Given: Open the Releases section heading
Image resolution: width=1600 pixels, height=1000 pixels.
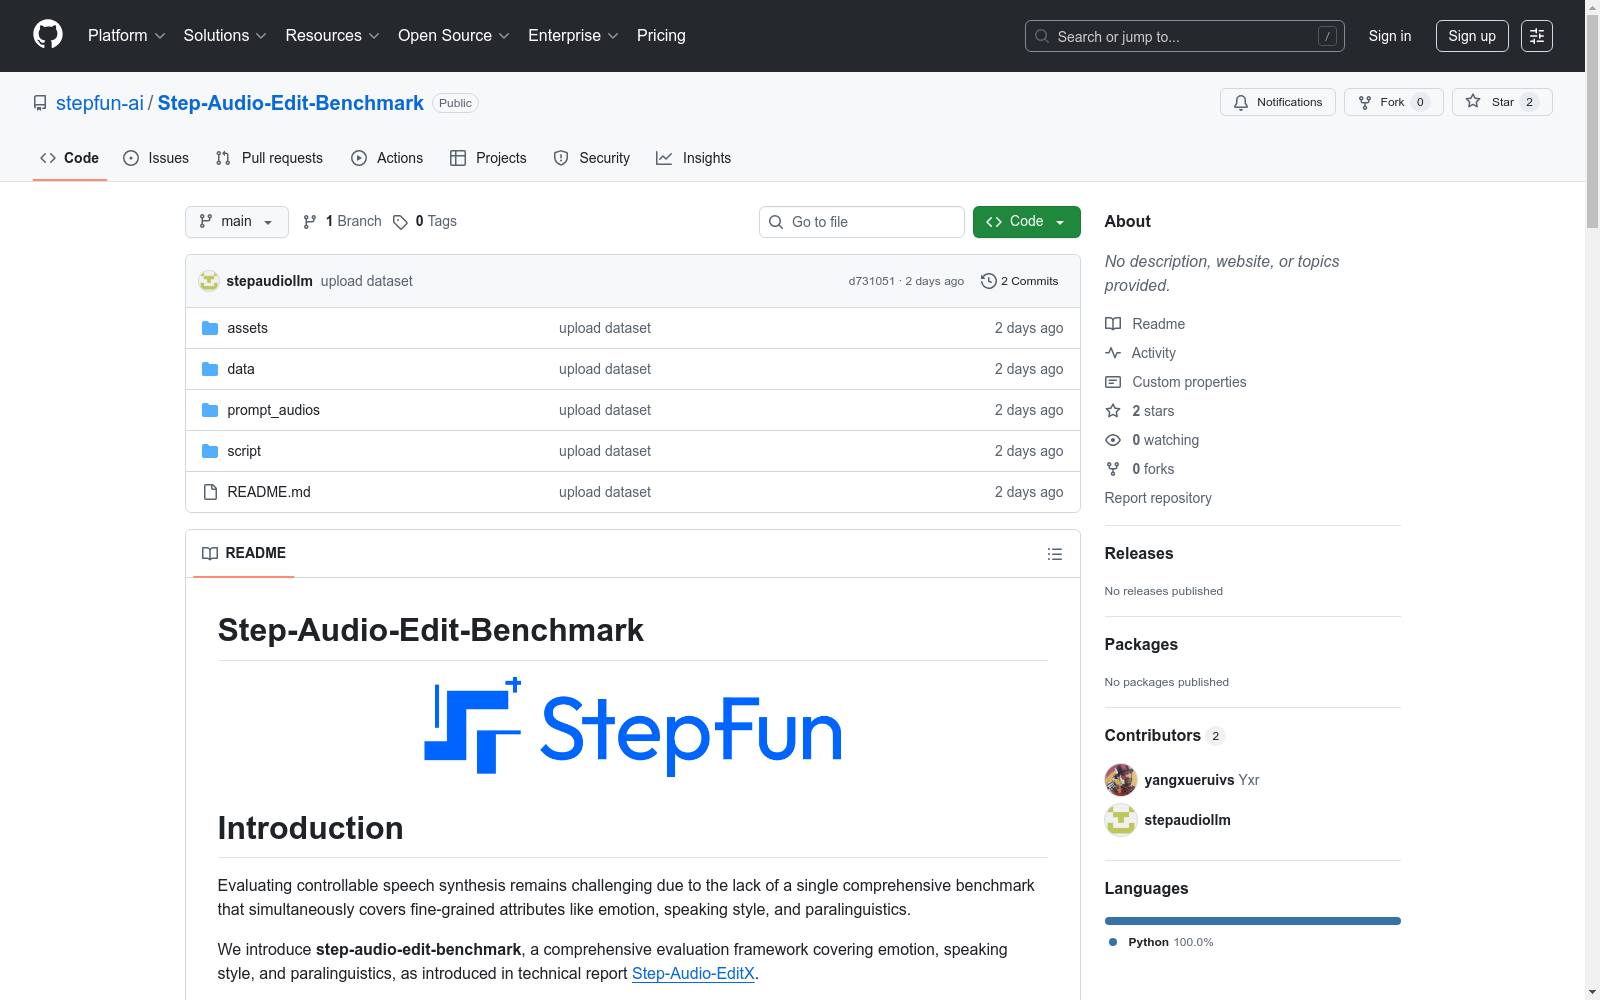Looking at the screenshot, I should (1139, 554).
